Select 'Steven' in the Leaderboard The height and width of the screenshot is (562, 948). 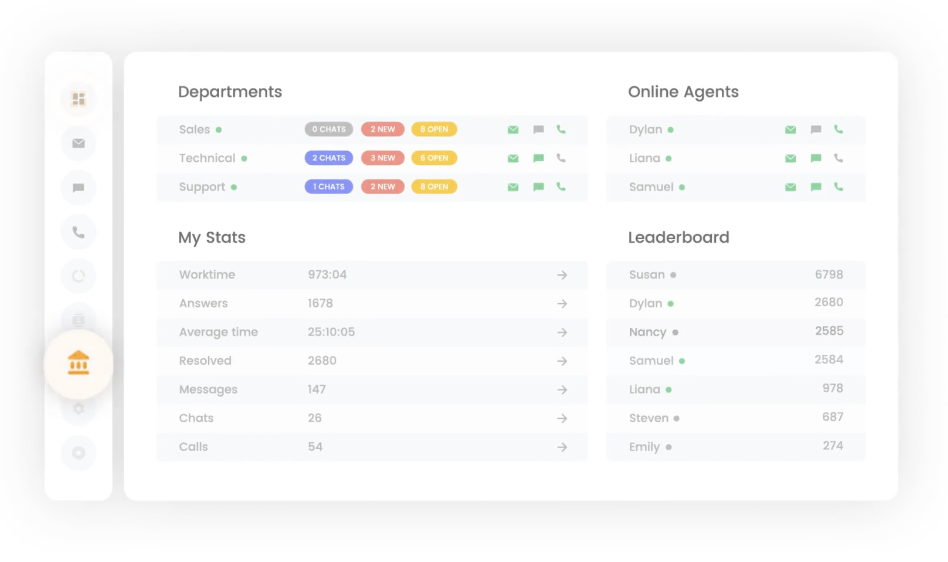point(649,418)
